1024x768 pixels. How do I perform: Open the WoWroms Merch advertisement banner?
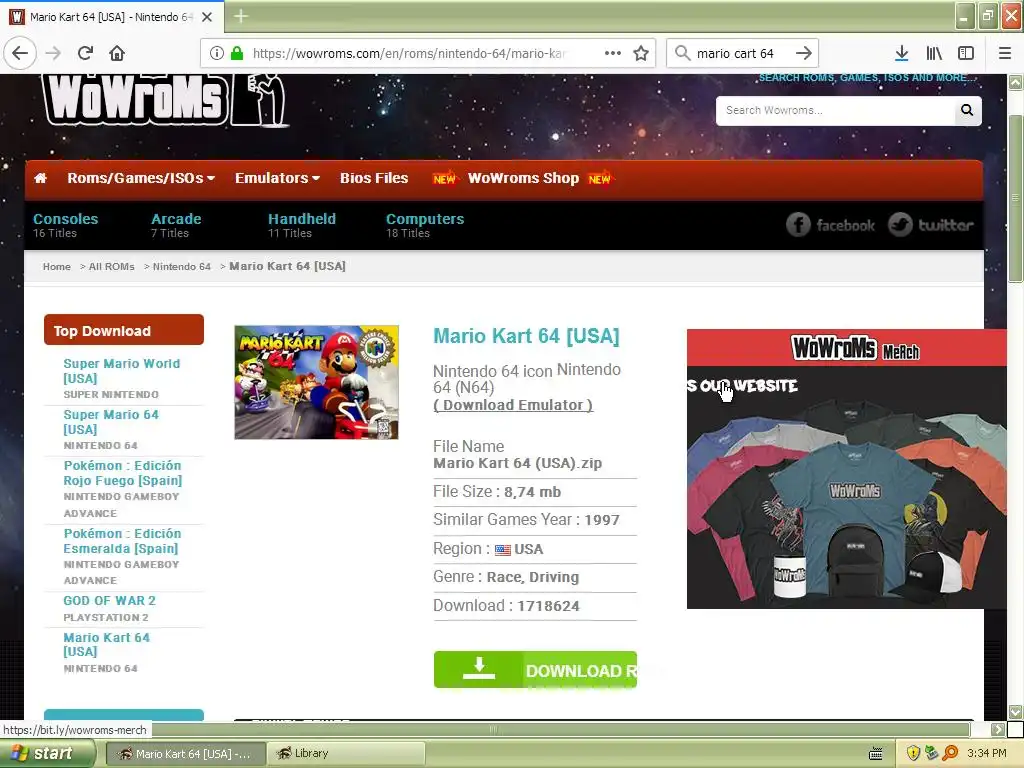pyautogui.click(x=846, y=469)
